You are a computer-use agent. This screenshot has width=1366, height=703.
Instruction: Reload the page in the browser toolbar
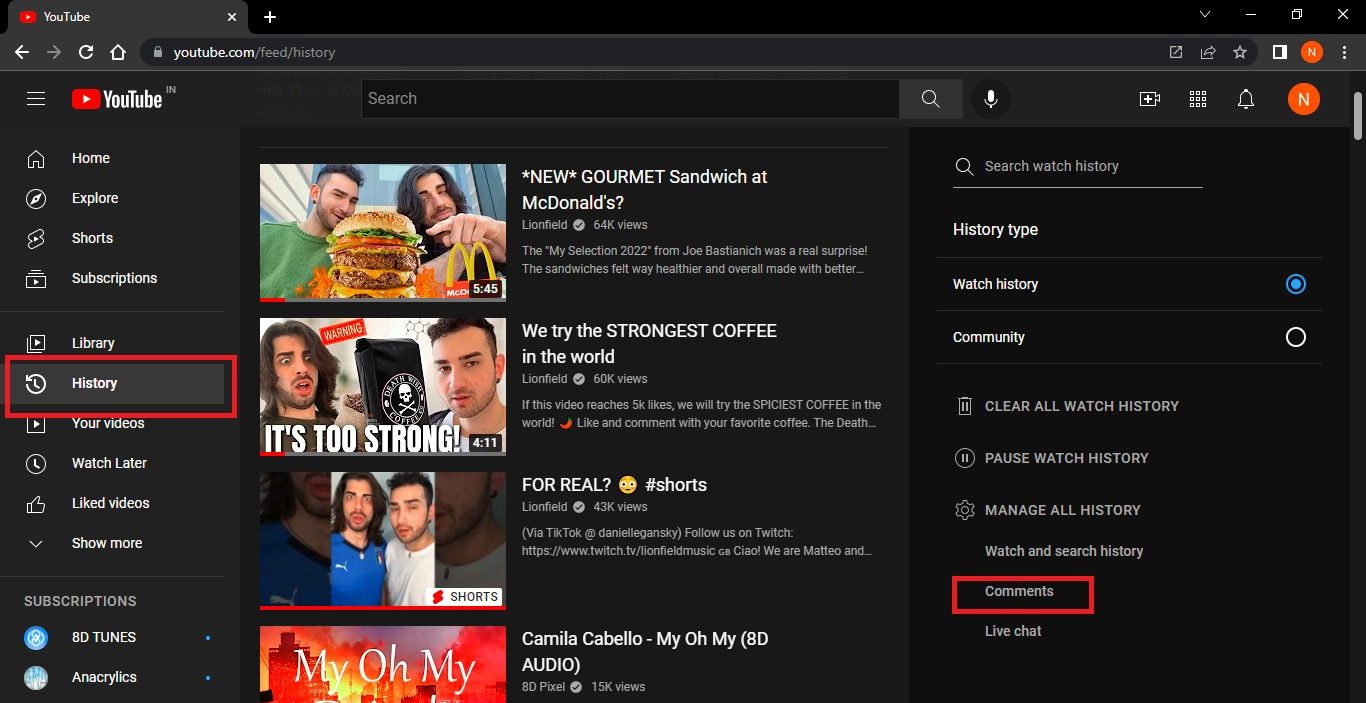coord(86,52)
